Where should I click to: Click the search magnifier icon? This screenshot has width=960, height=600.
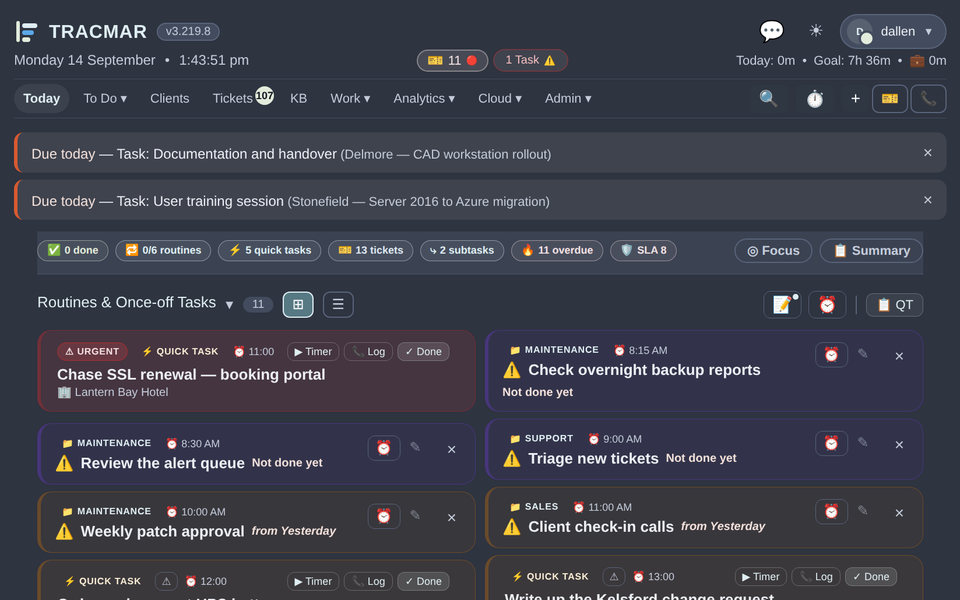(768, 99)
